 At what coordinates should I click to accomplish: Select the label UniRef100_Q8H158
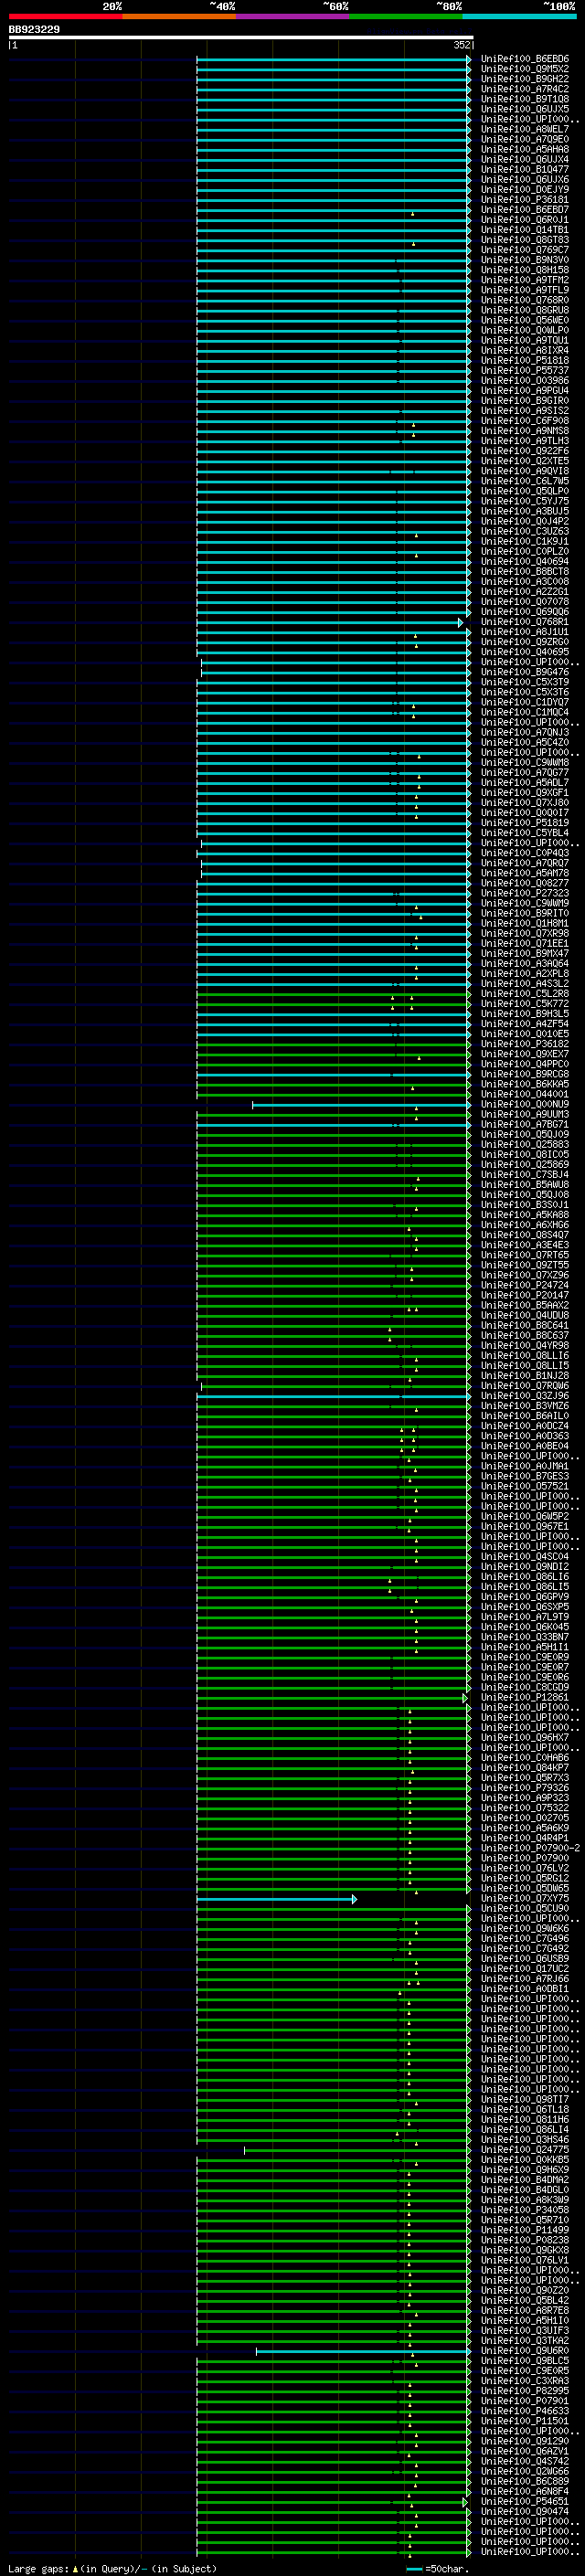(525, 270)
